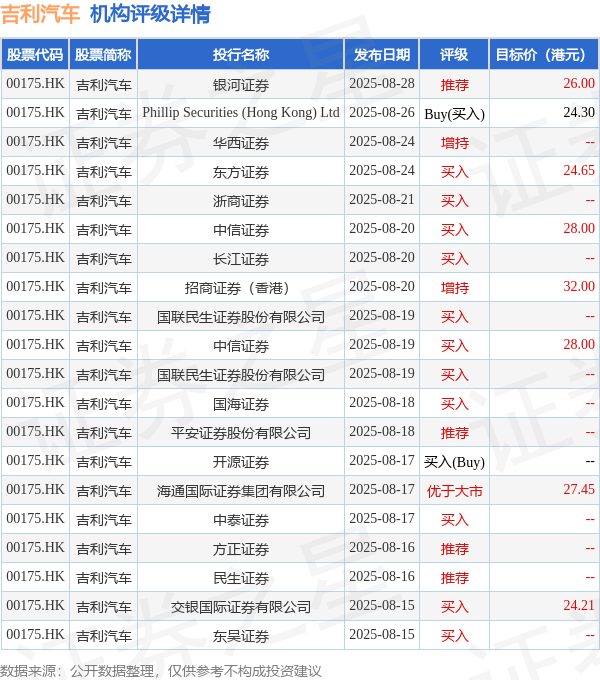Click the target price 32.00
Image resolution: width=600 pixels, height=680 pixels.
pos(579,286)
